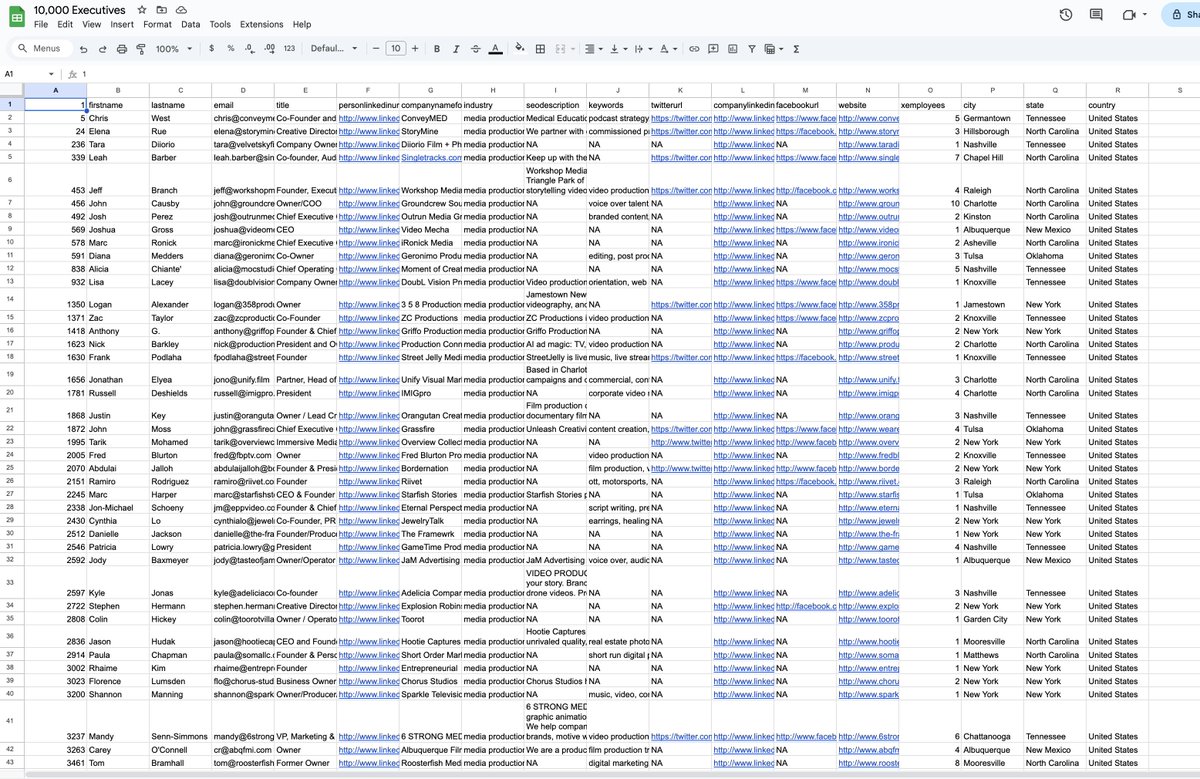The image size is (1200, 779).
Task: Open Tarik Mohamed's Twitter URL link
Action: coord(680,442)
